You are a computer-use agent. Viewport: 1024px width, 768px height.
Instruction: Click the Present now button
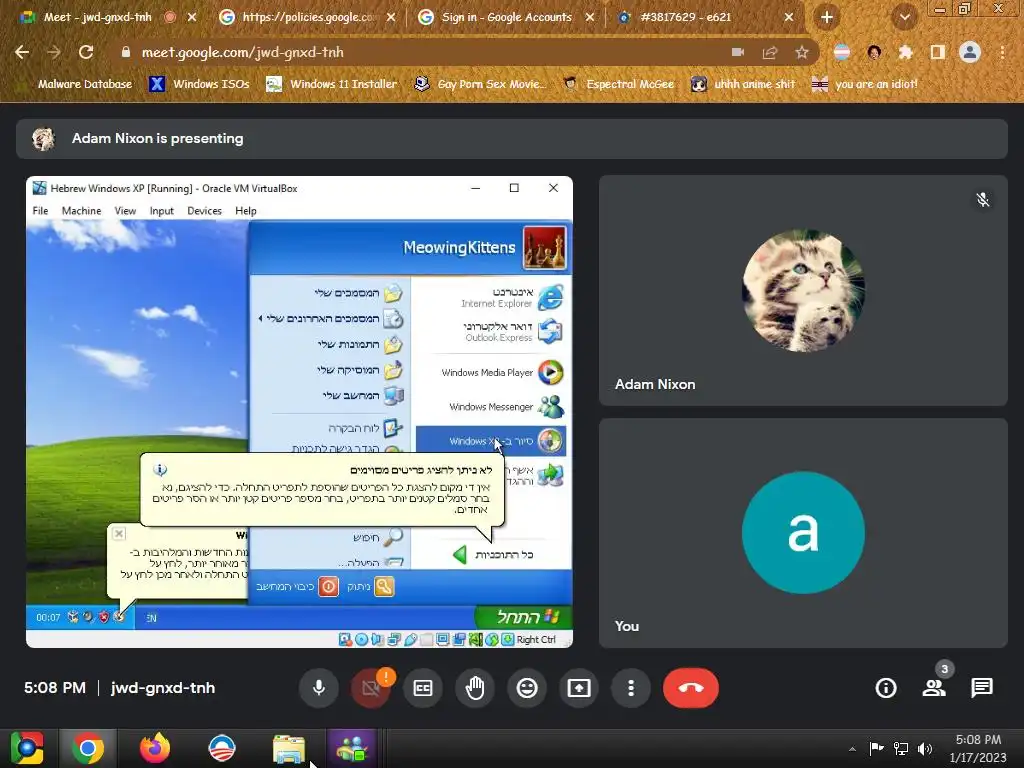click(579, 688)
